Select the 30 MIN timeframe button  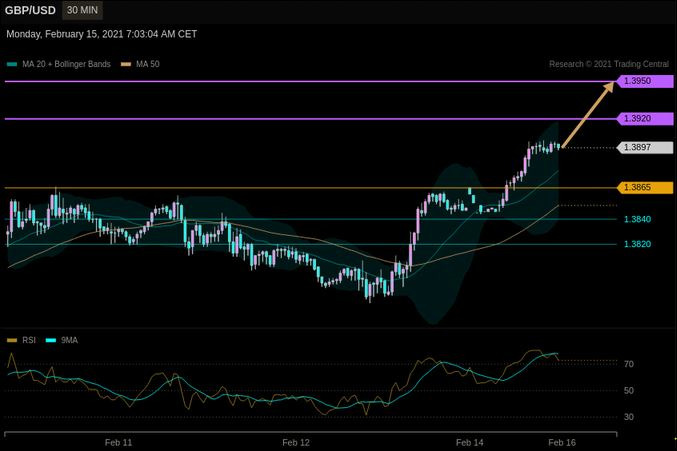pyautogui.click(x=82, y=10)
